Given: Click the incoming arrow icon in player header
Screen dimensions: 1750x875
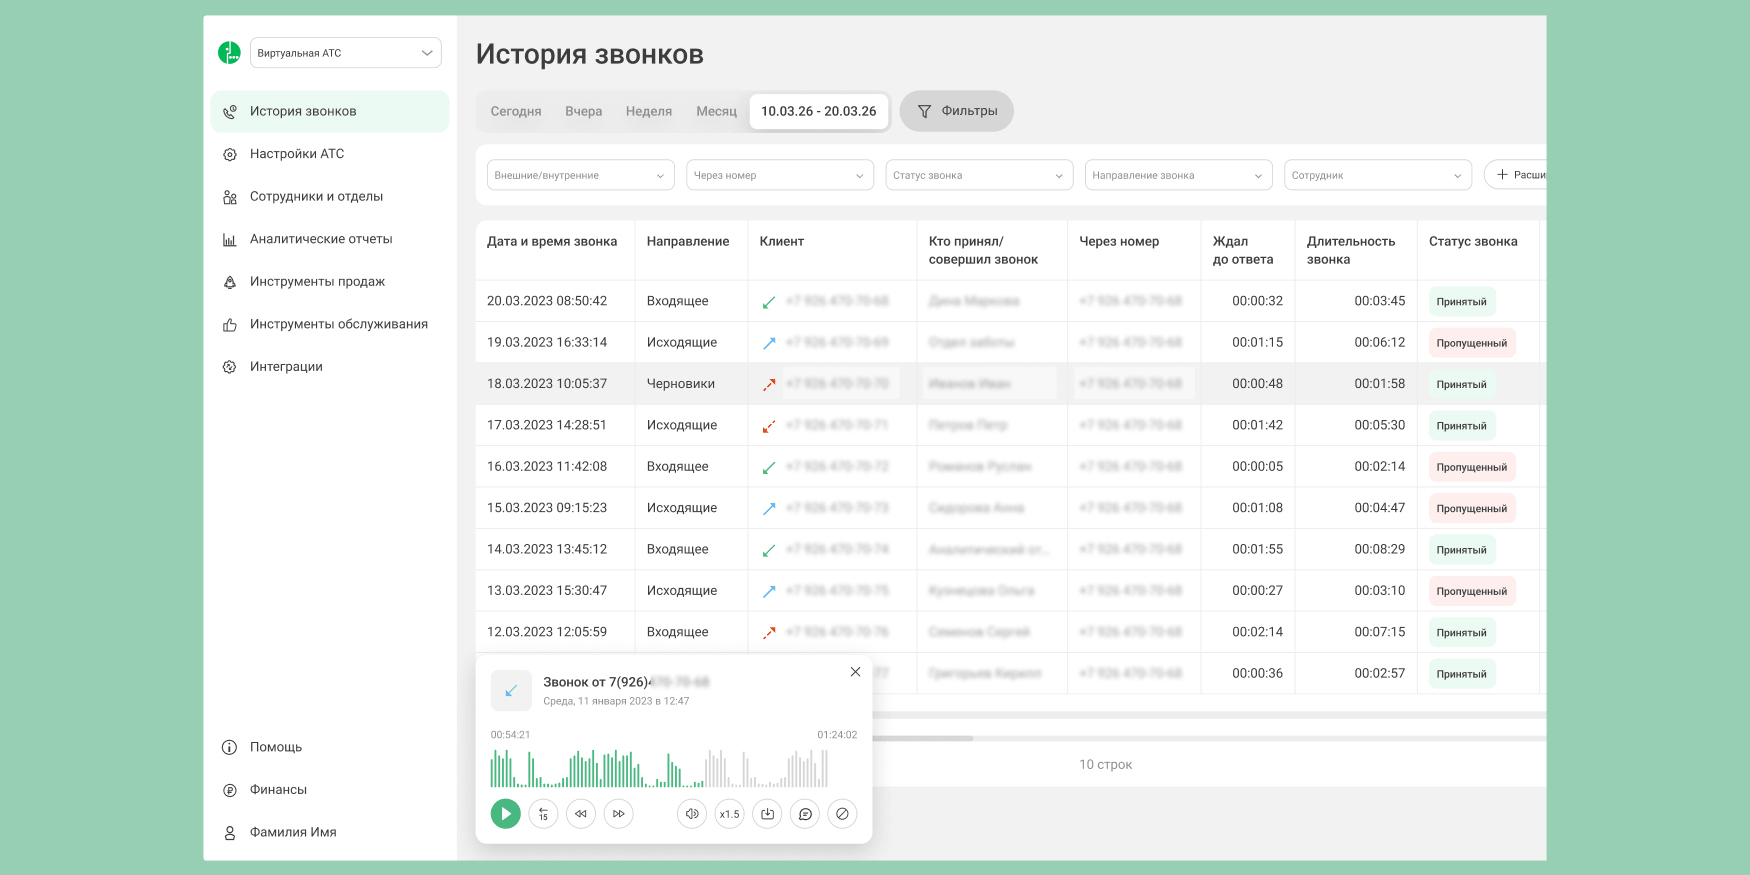Looking at the screenshot, I should (511, 691).
